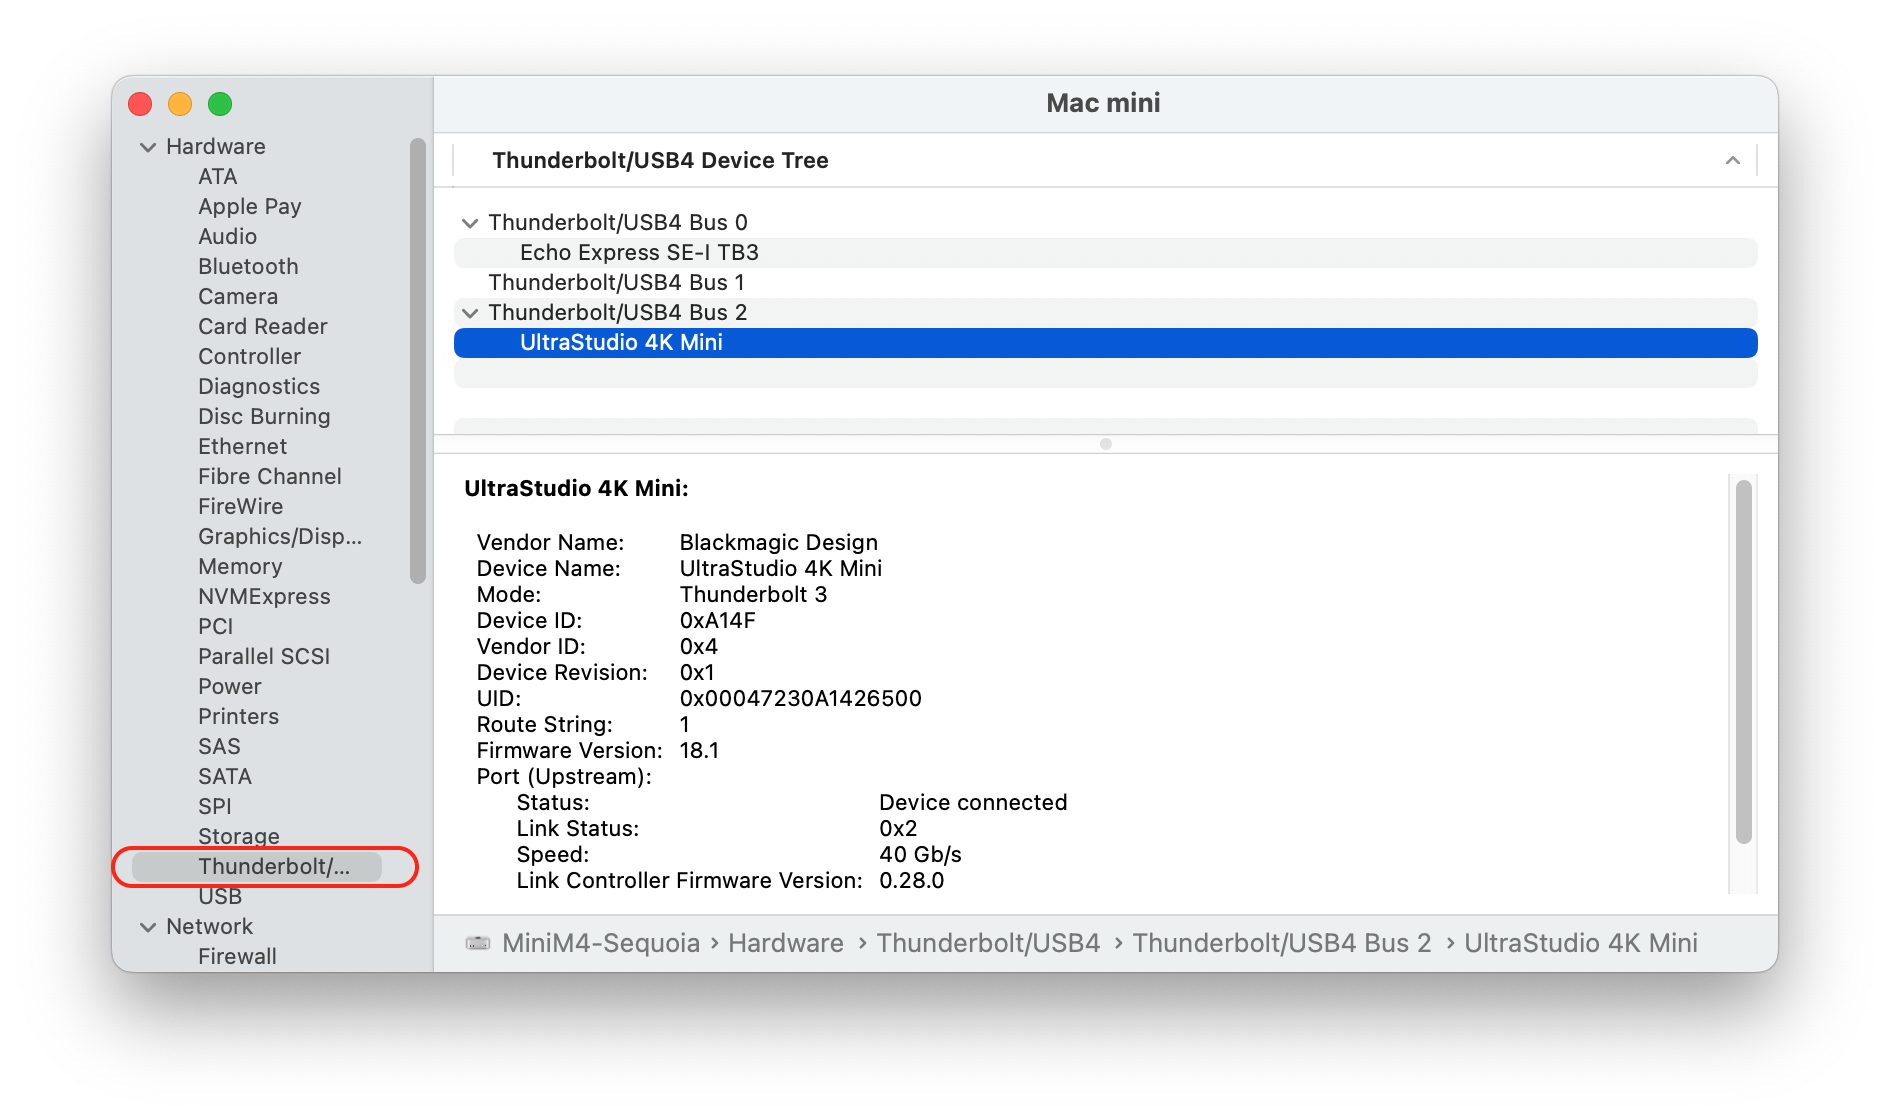Image resolution: width=1890 pixels, height=1120 pixels.
Task: Open the Power category
Action: (229, 687)
